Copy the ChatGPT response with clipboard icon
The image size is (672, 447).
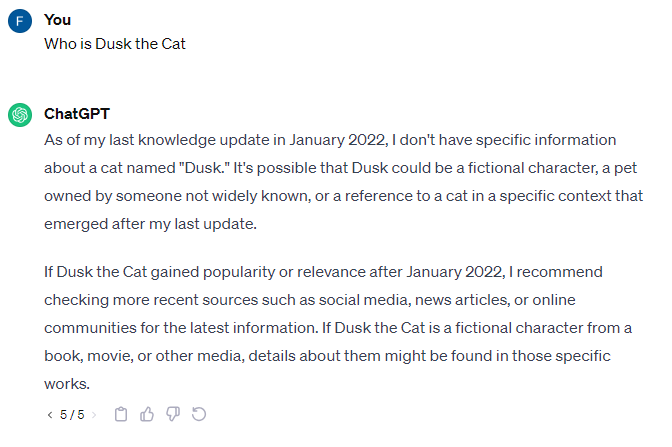(121, 414)
